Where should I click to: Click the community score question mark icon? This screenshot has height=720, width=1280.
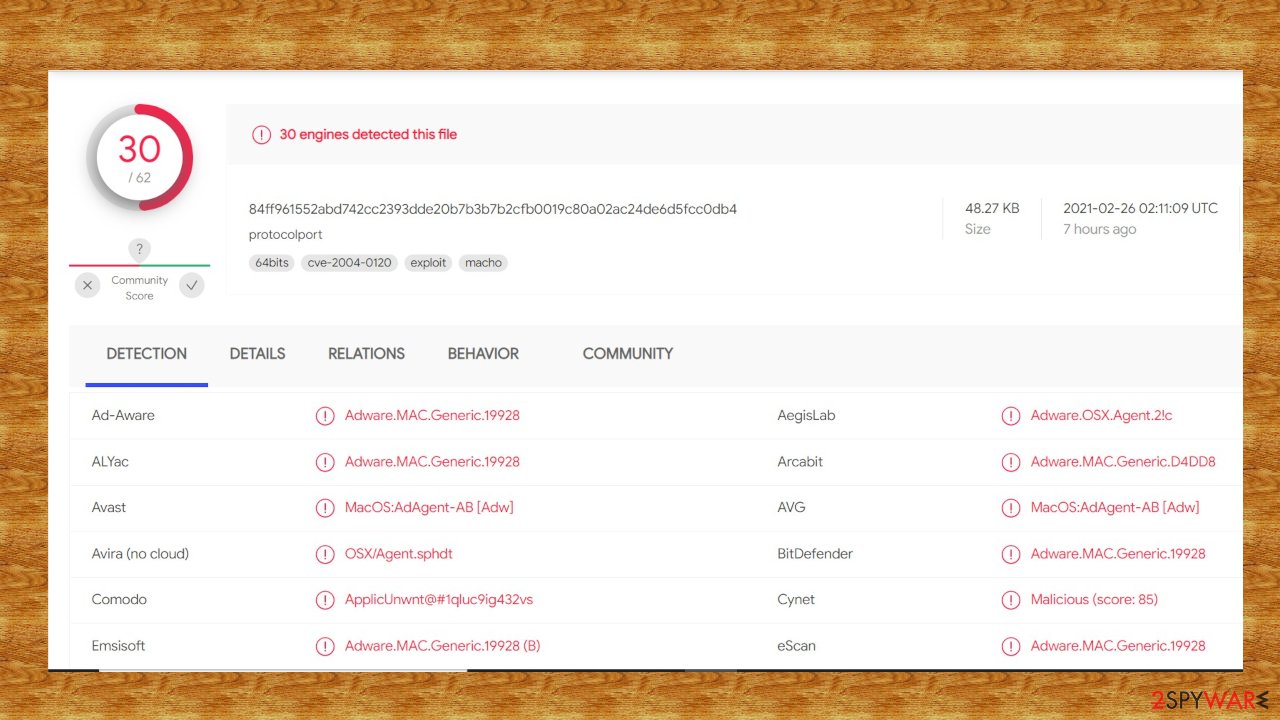(139, 250)
